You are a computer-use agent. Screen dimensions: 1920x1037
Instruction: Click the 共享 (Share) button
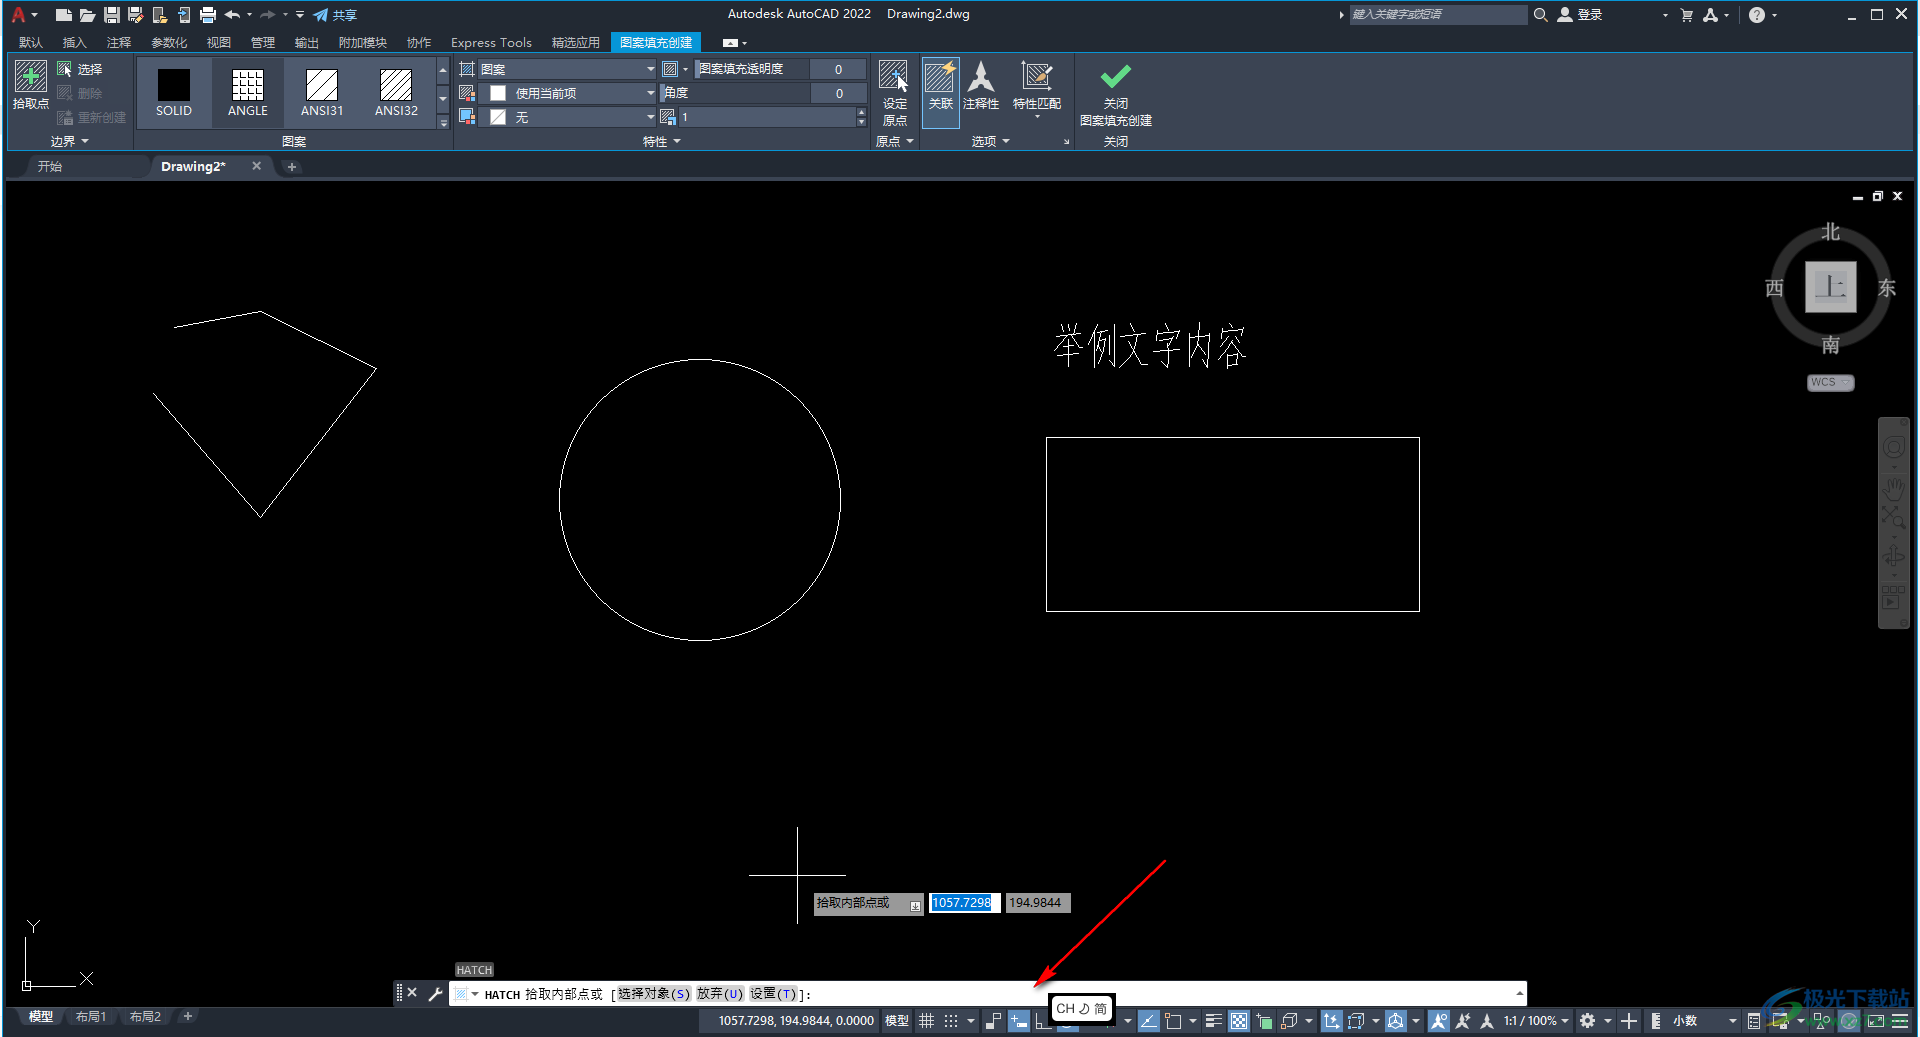(x=335, y=15)
